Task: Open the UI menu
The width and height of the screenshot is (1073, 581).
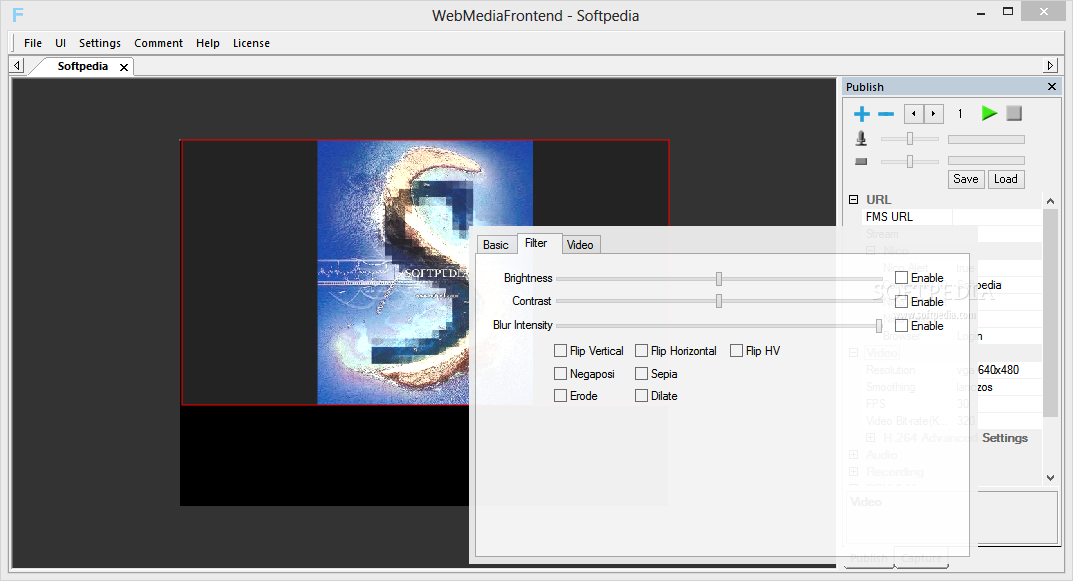Action: pos(60,43)
